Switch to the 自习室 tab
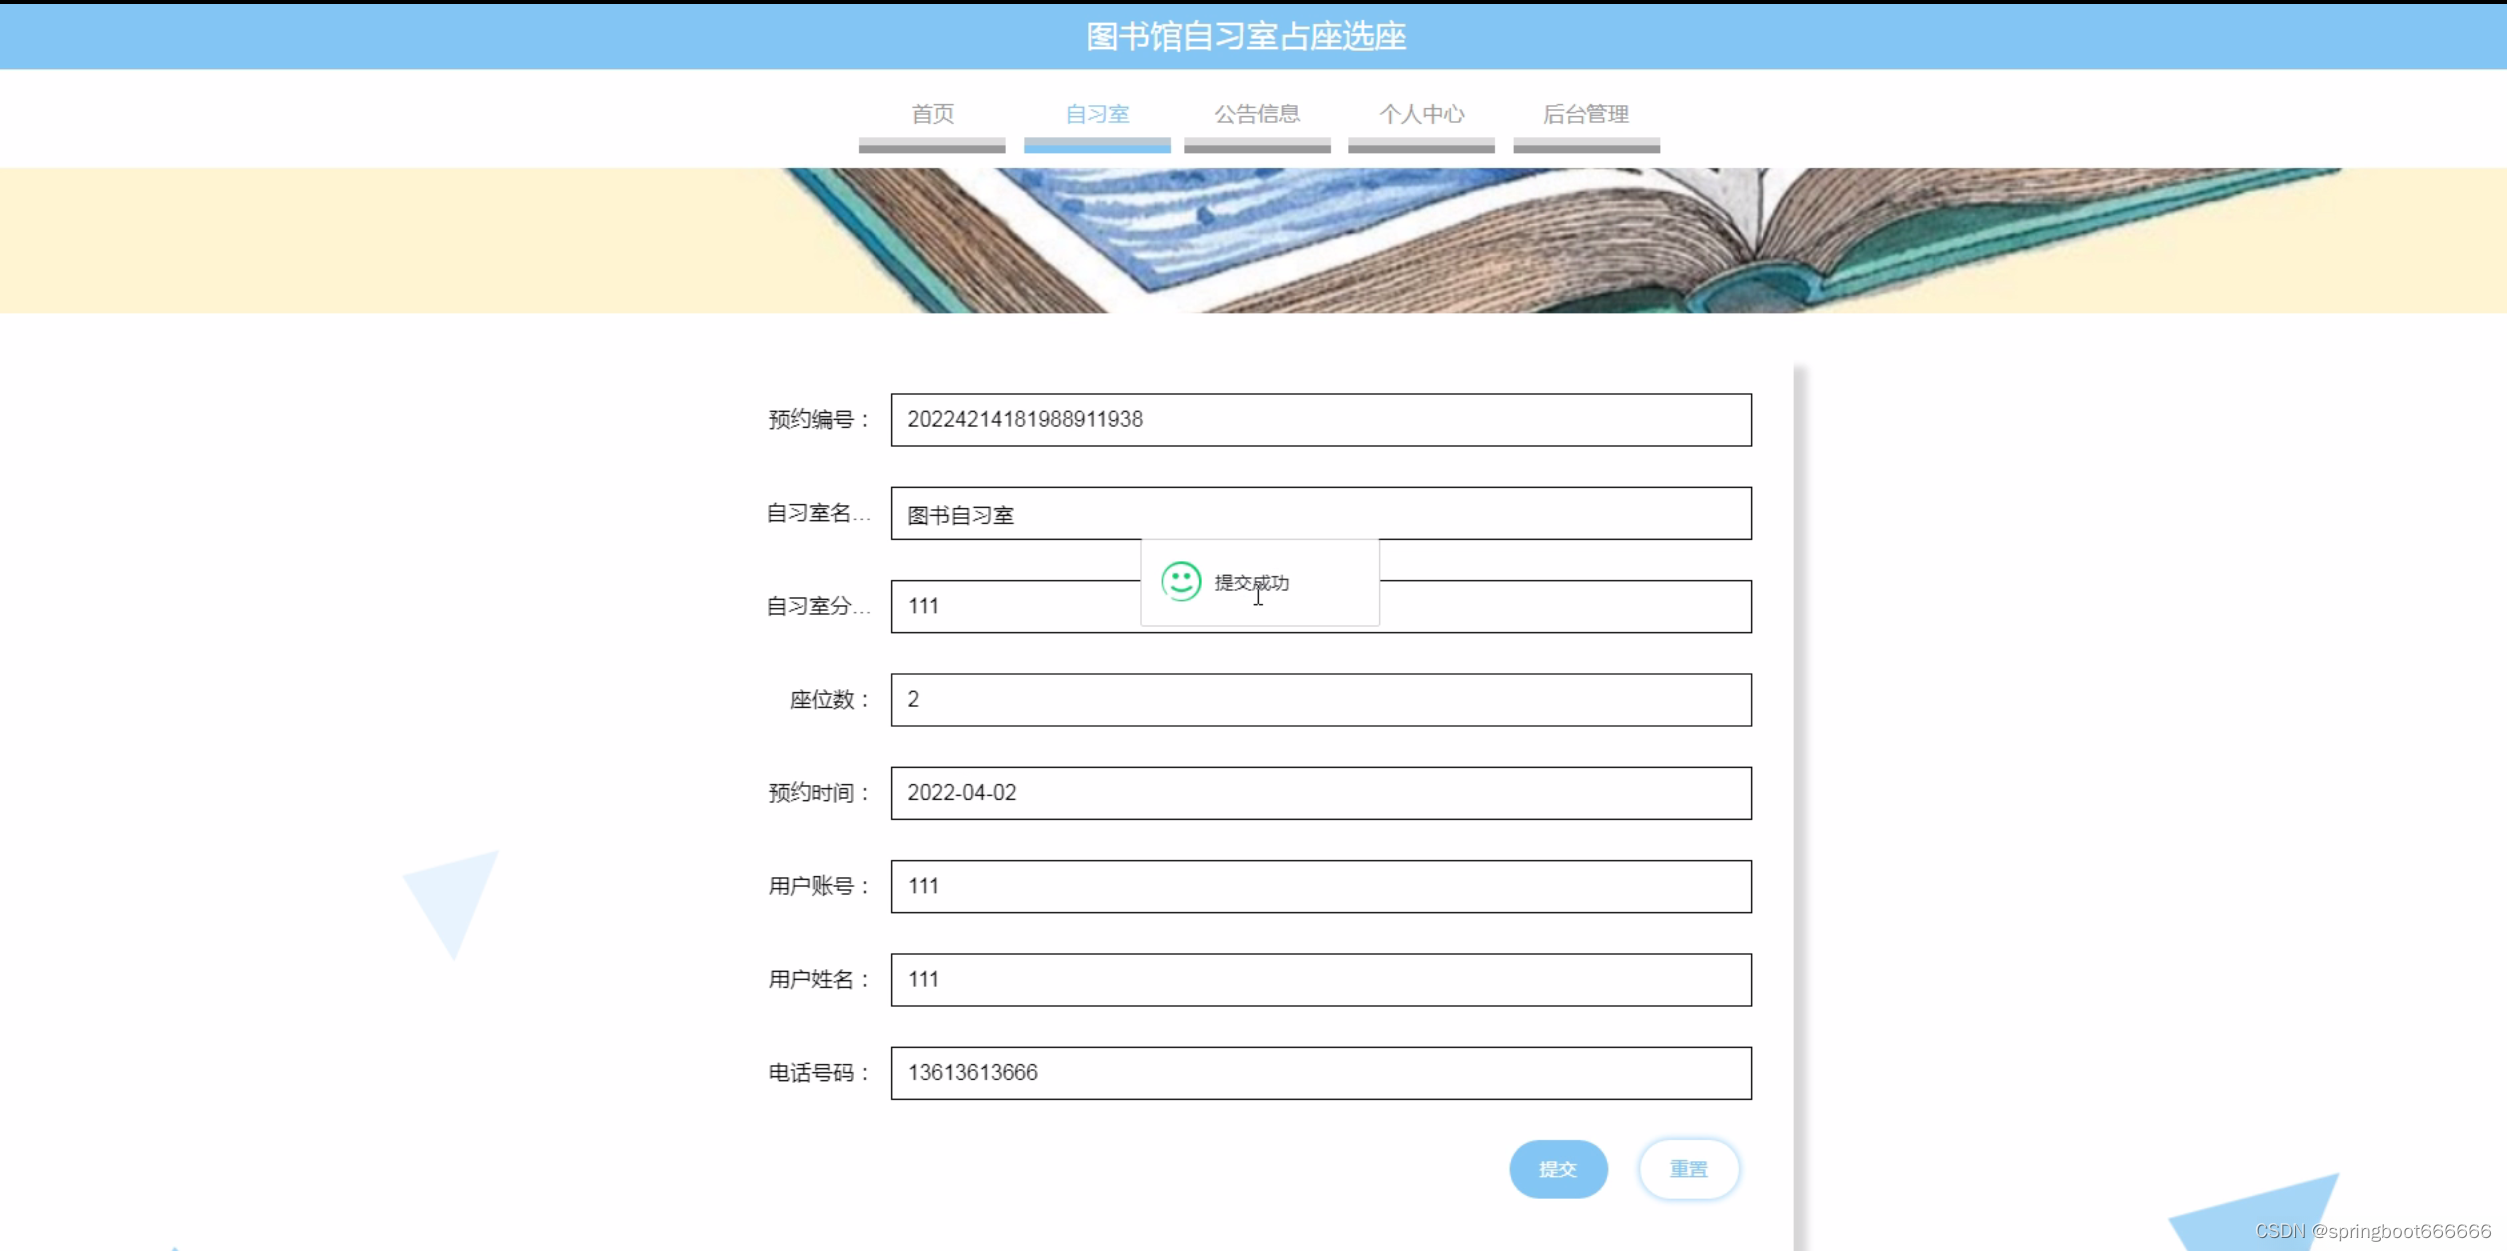2507x1251 pixels. point(1096,114)
